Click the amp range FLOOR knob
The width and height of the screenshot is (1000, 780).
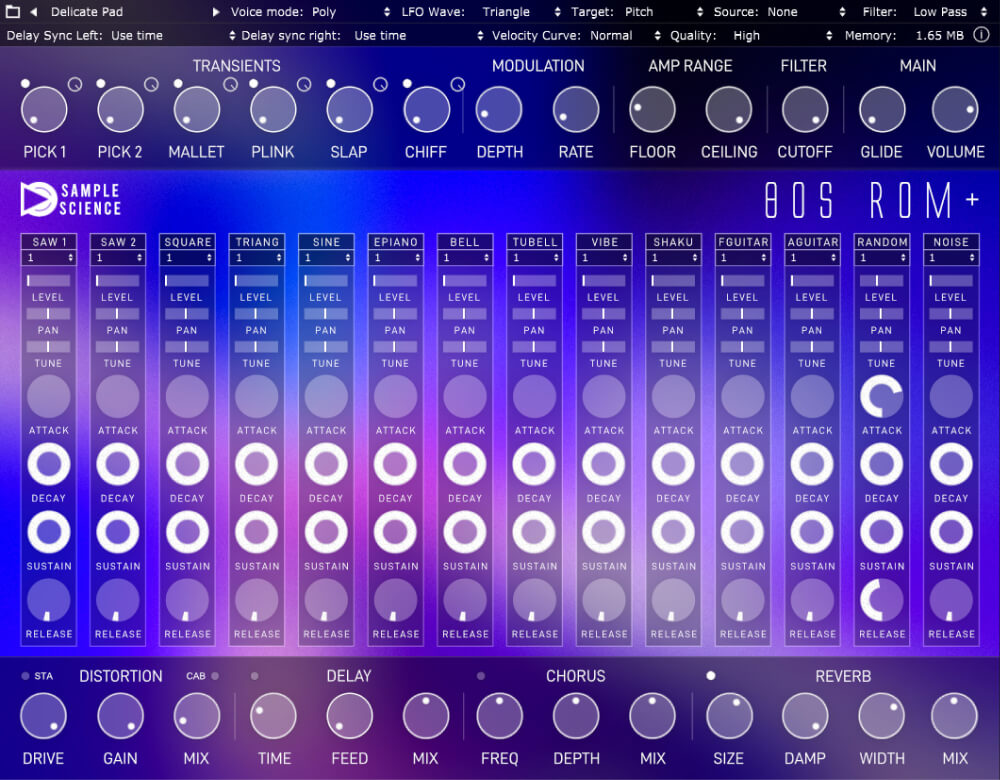pos(652,110)
